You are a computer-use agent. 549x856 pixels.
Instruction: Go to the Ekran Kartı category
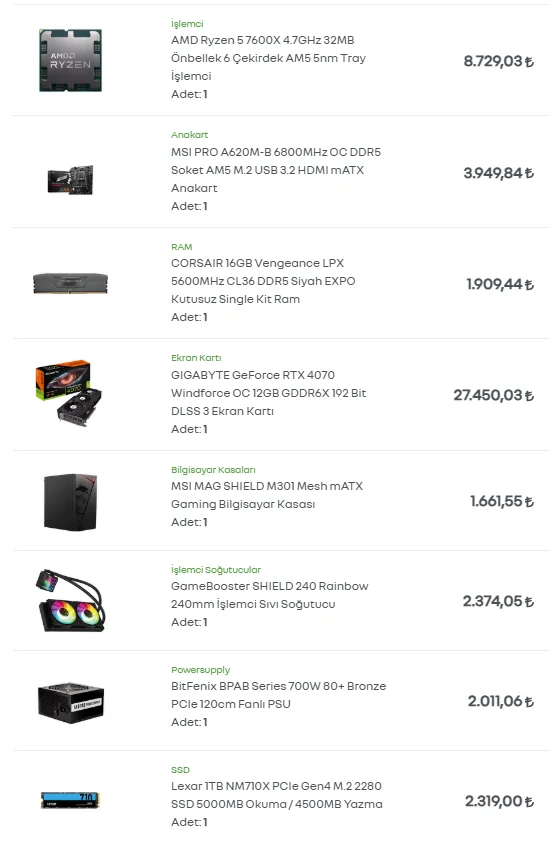[196, 358]
